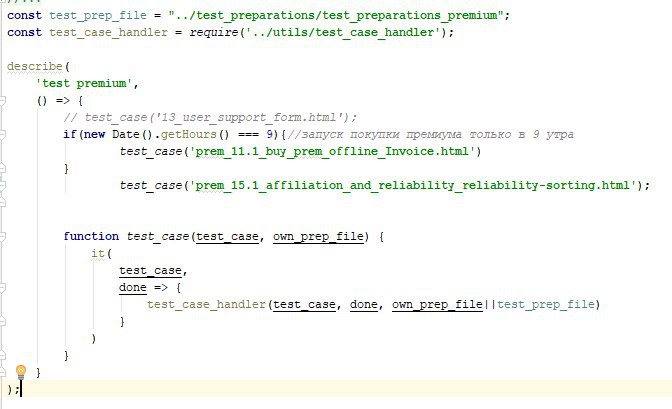Click the === operator in the condition
The height and width of the screenshot is (409, 672).
248,134
